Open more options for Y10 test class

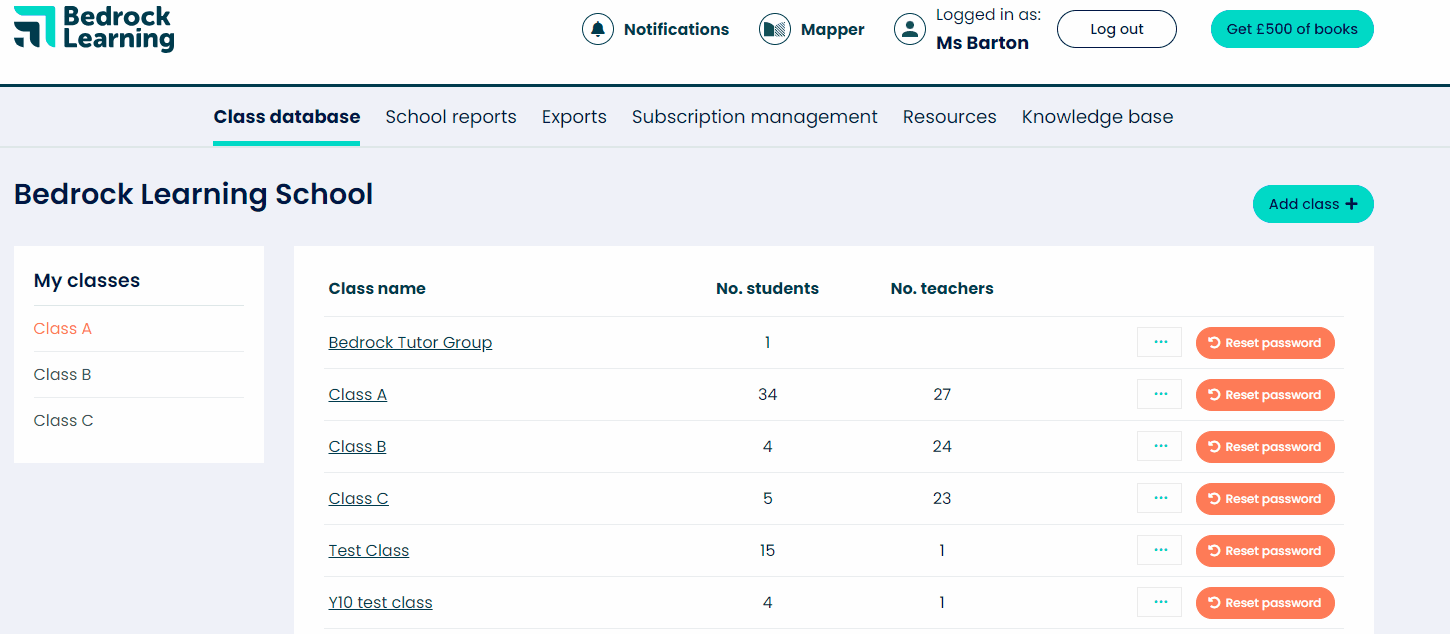point(1160,602)
